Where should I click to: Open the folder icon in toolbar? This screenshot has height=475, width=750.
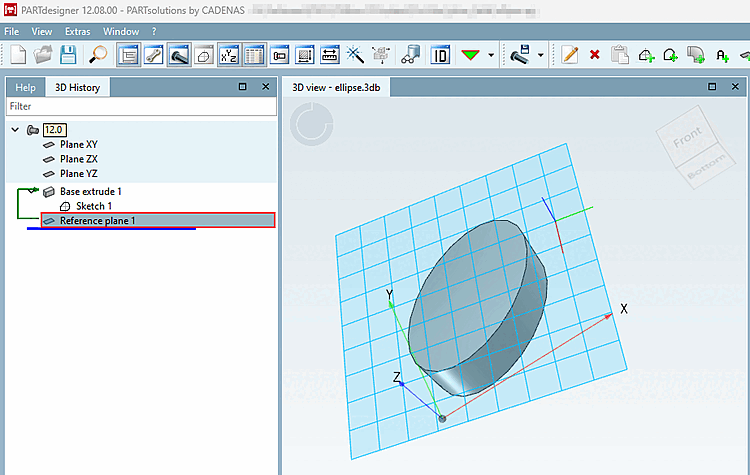(x=44, y=55)
